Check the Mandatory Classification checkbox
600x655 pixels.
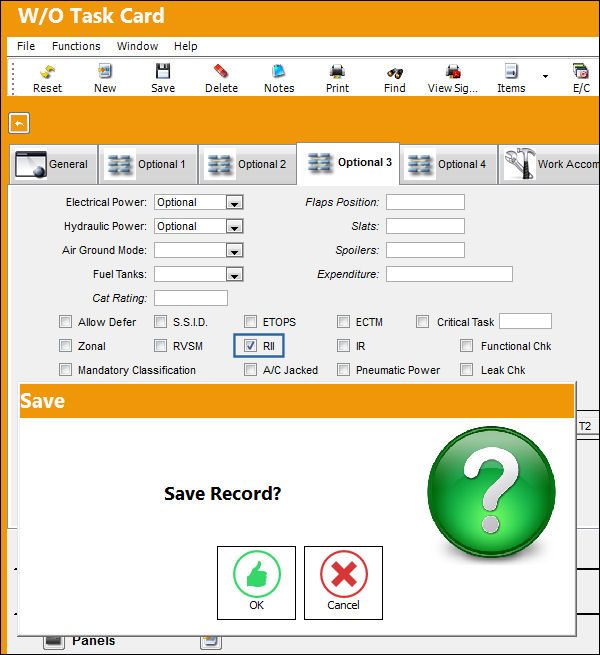(65, 370)
